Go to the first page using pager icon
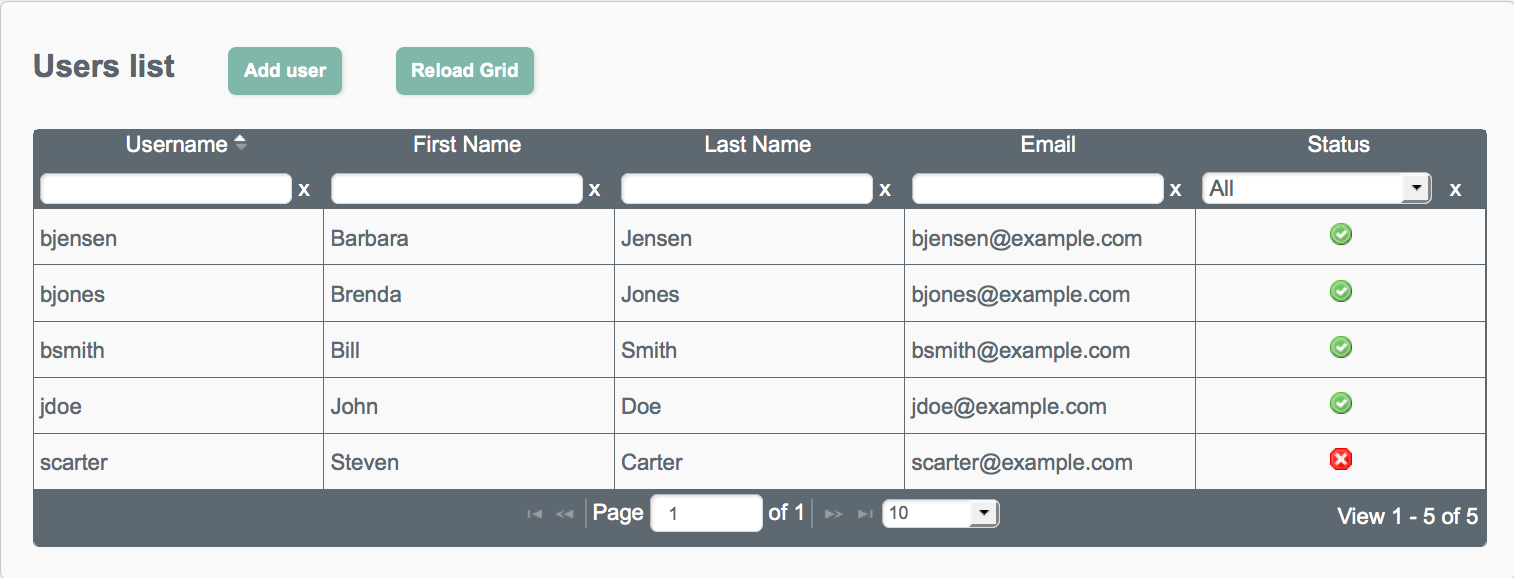1514x578 pixels. pos(535,514)
